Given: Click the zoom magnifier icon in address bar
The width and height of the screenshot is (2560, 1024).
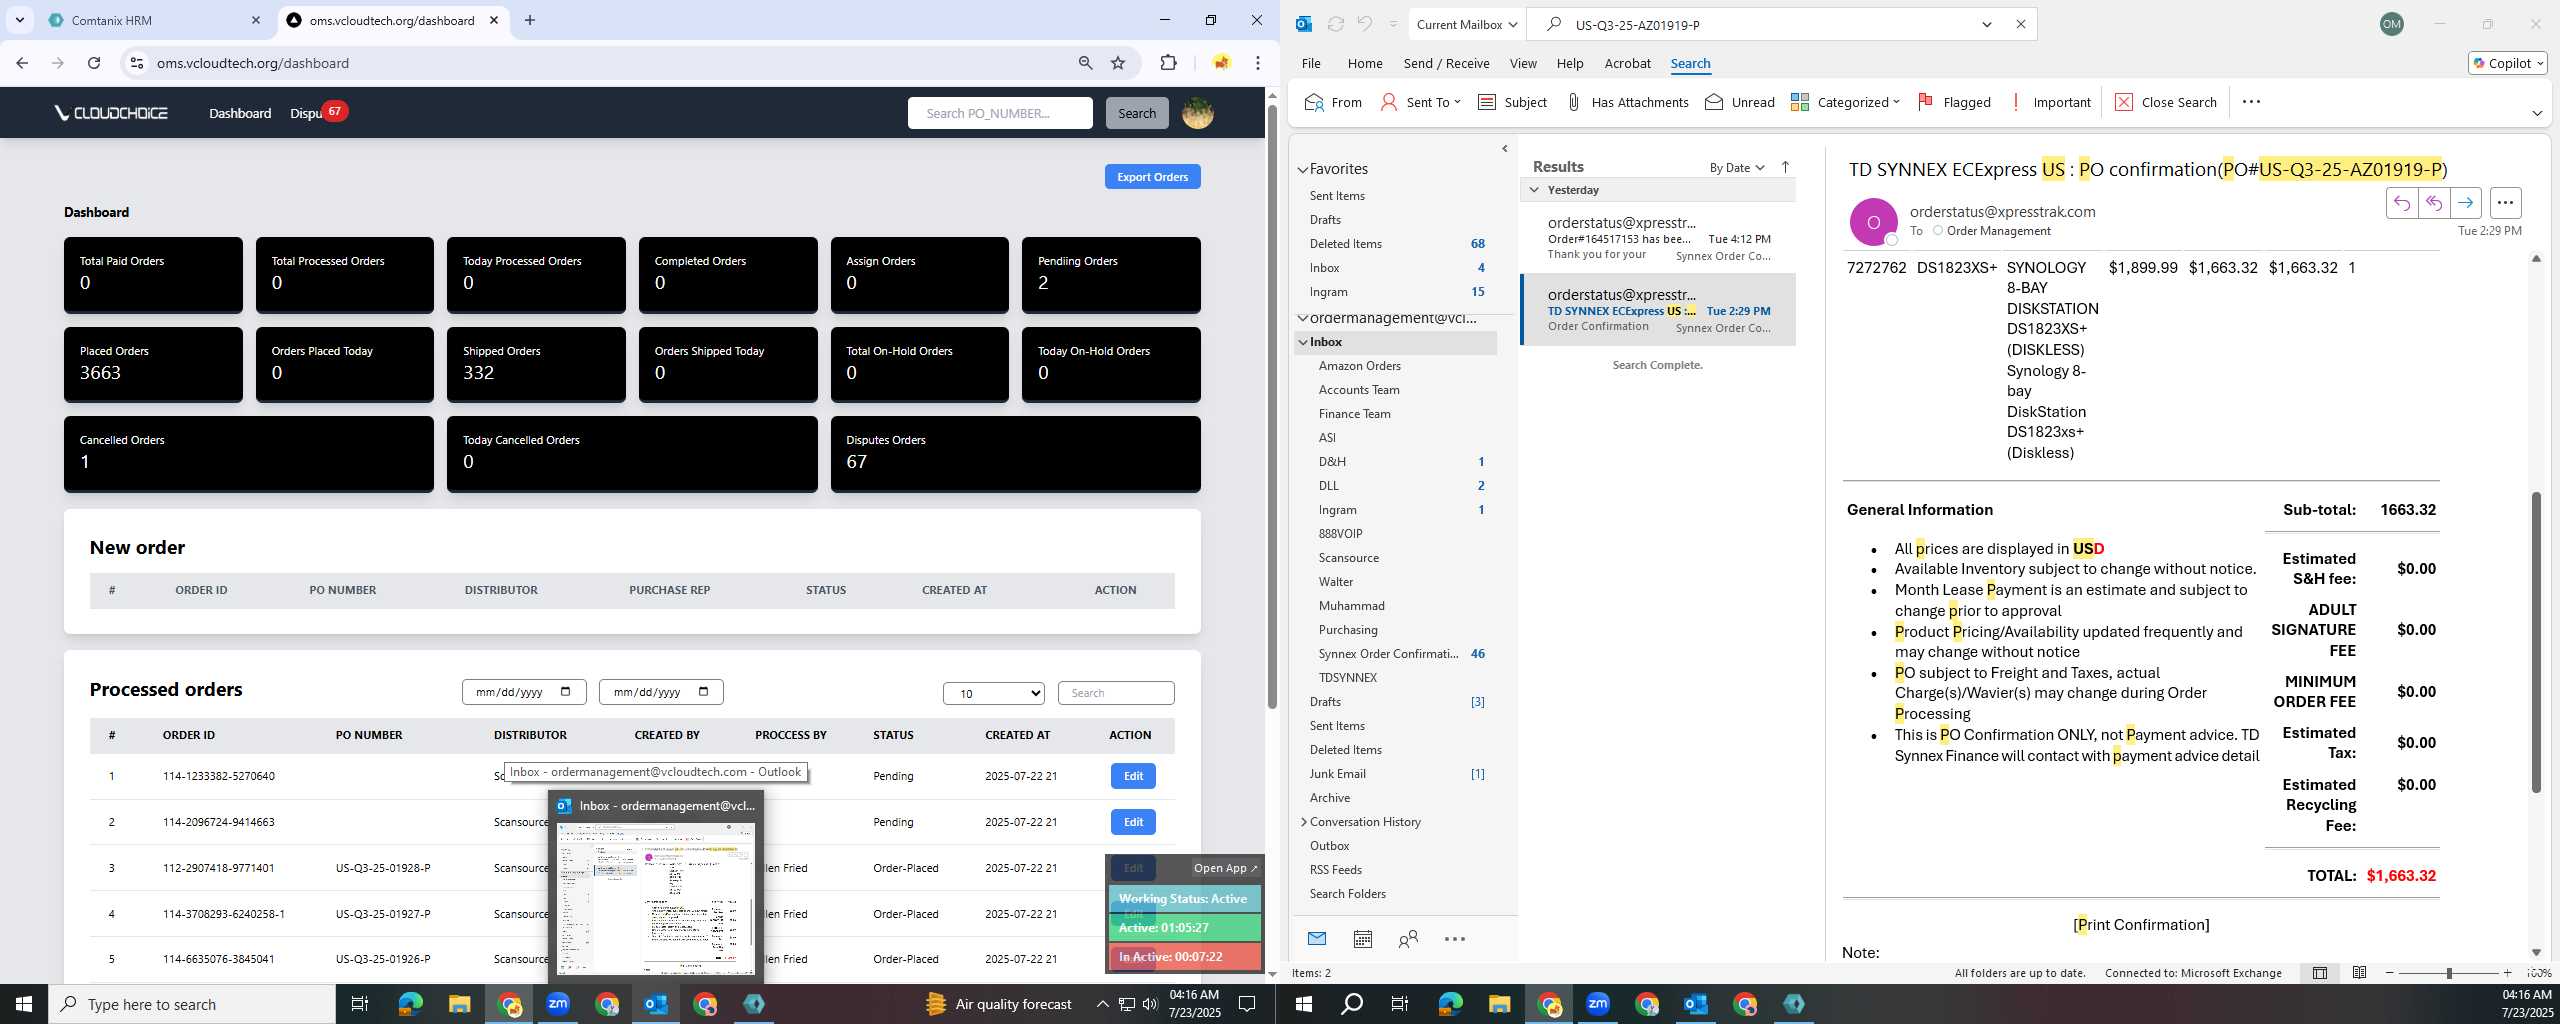Looking at the screenshot, I should coord(1085,63).
